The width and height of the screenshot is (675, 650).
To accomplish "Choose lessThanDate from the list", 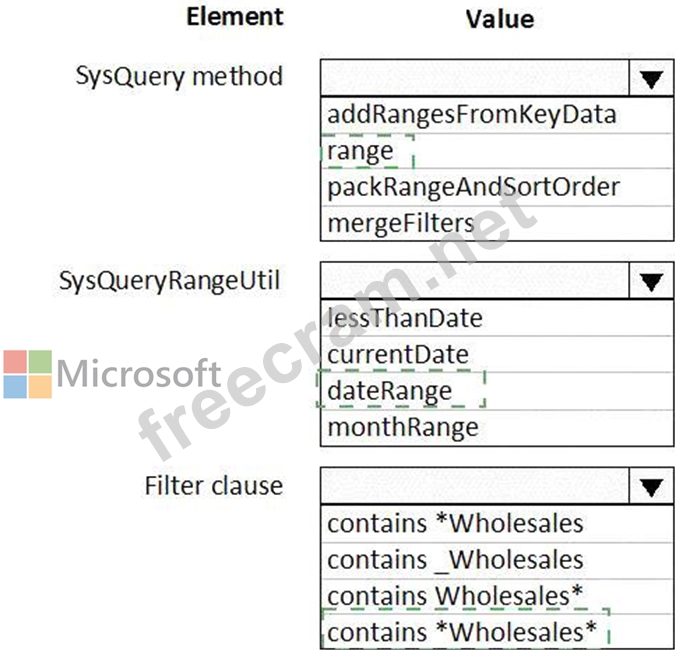I will (405, 318).
